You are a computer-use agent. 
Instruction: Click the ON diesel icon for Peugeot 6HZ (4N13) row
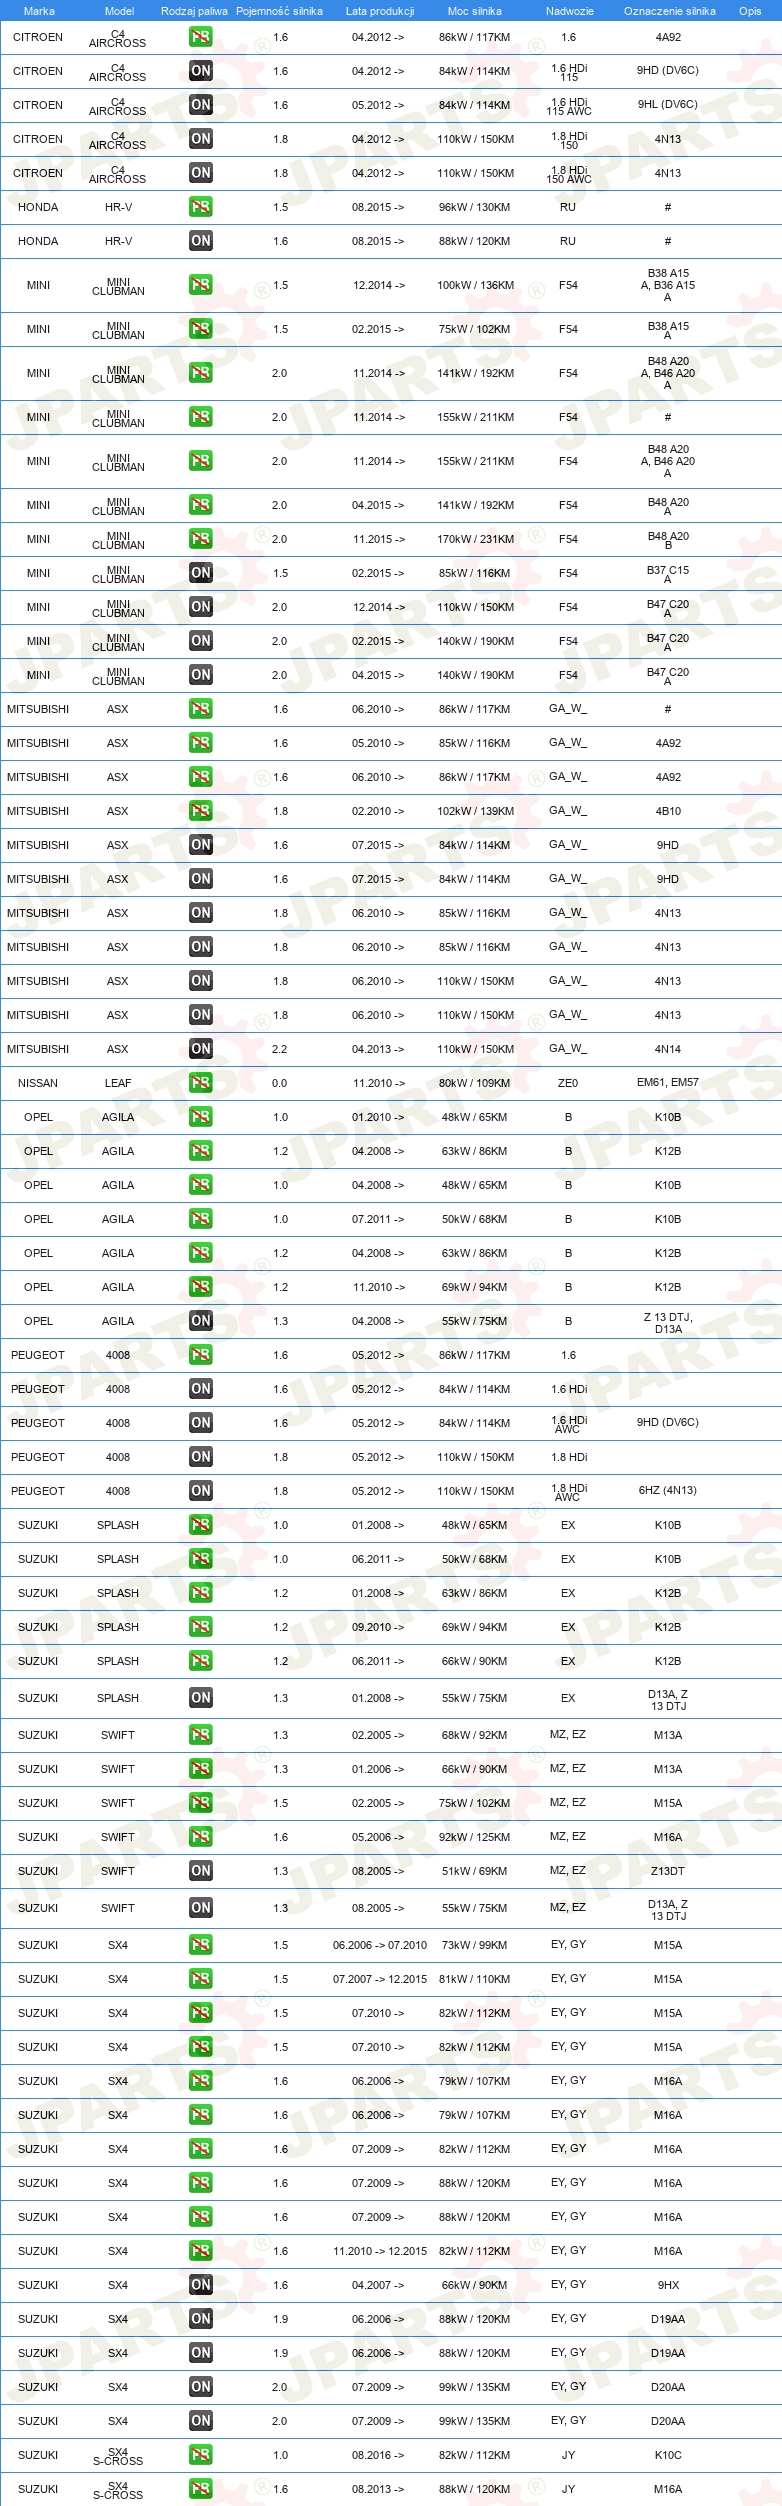pyautogui.click(x=200, y=1491)
